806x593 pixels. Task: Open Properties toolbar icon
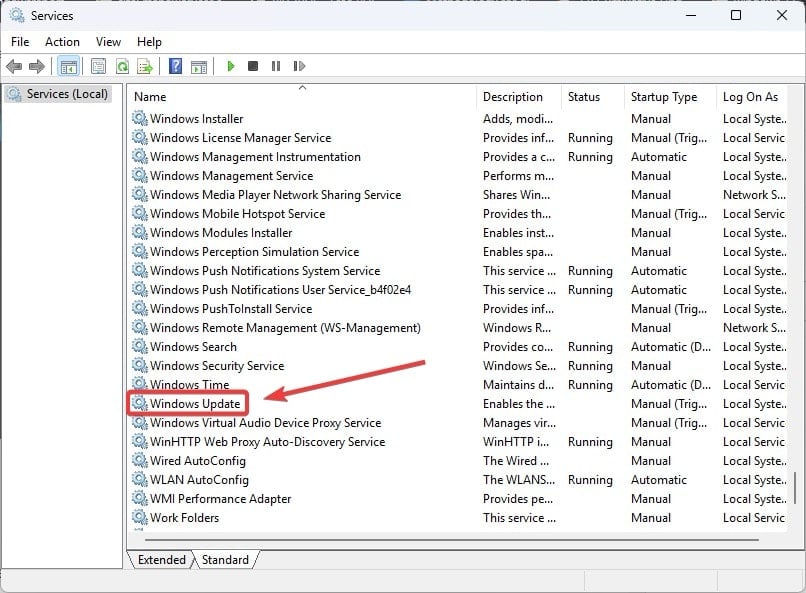click(x=98, y=66)
